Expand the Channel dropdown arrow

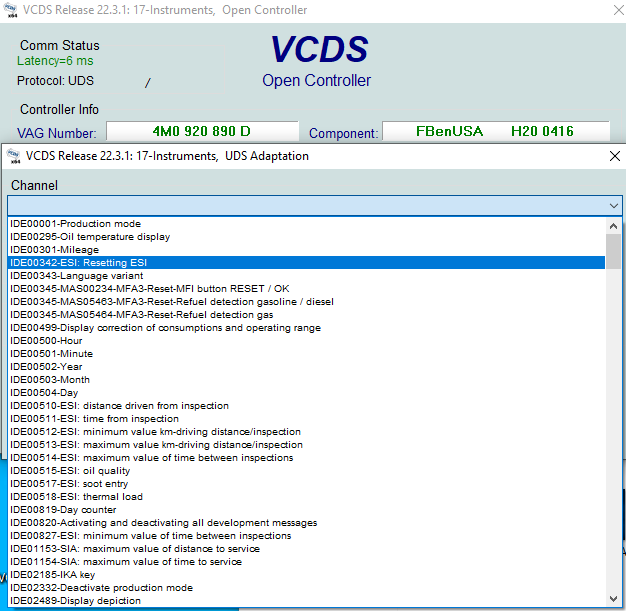(614, 205)
